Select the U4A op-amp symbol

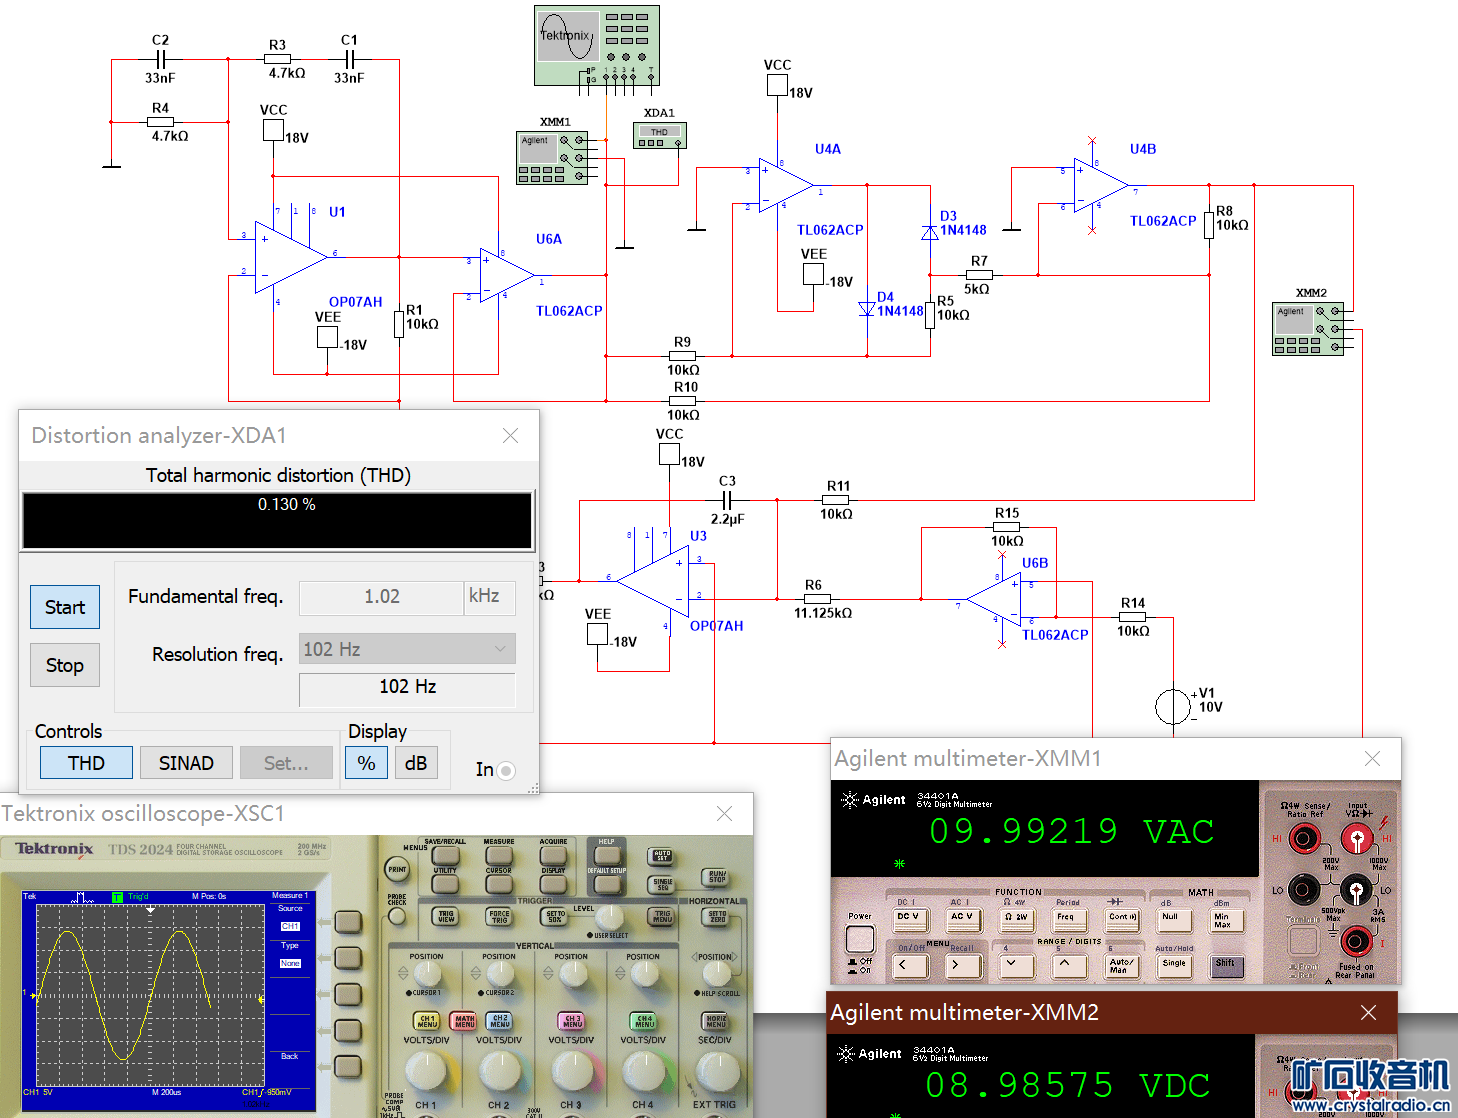coord(786,185)
